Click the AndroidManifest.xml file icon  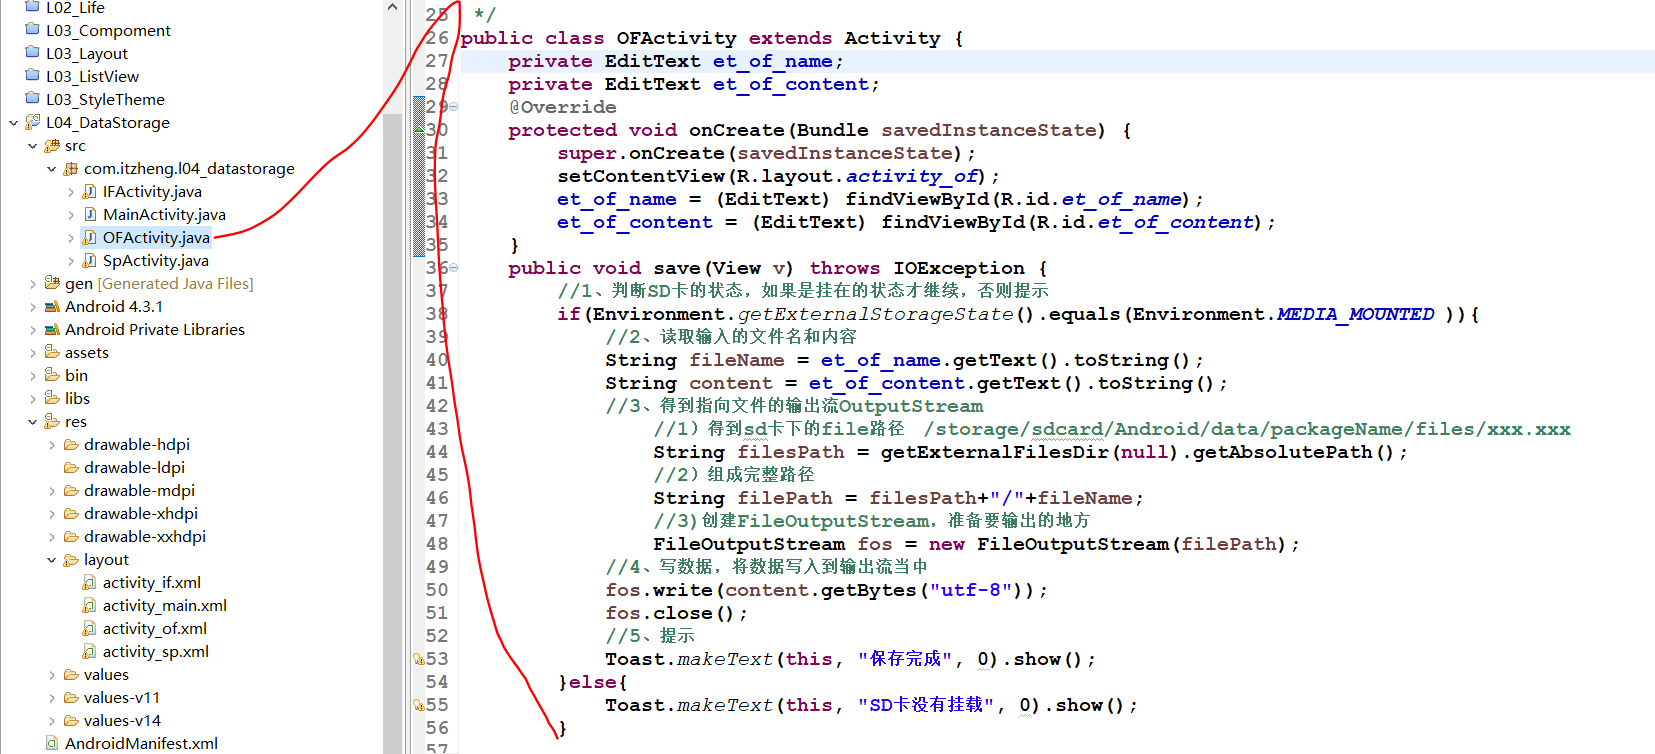click(x=52, y=743)
